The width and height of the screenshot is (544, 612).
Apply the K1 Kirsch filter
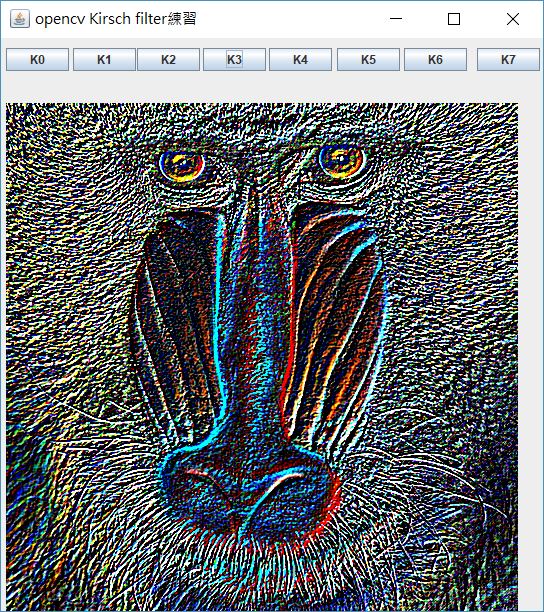point(104,59)
